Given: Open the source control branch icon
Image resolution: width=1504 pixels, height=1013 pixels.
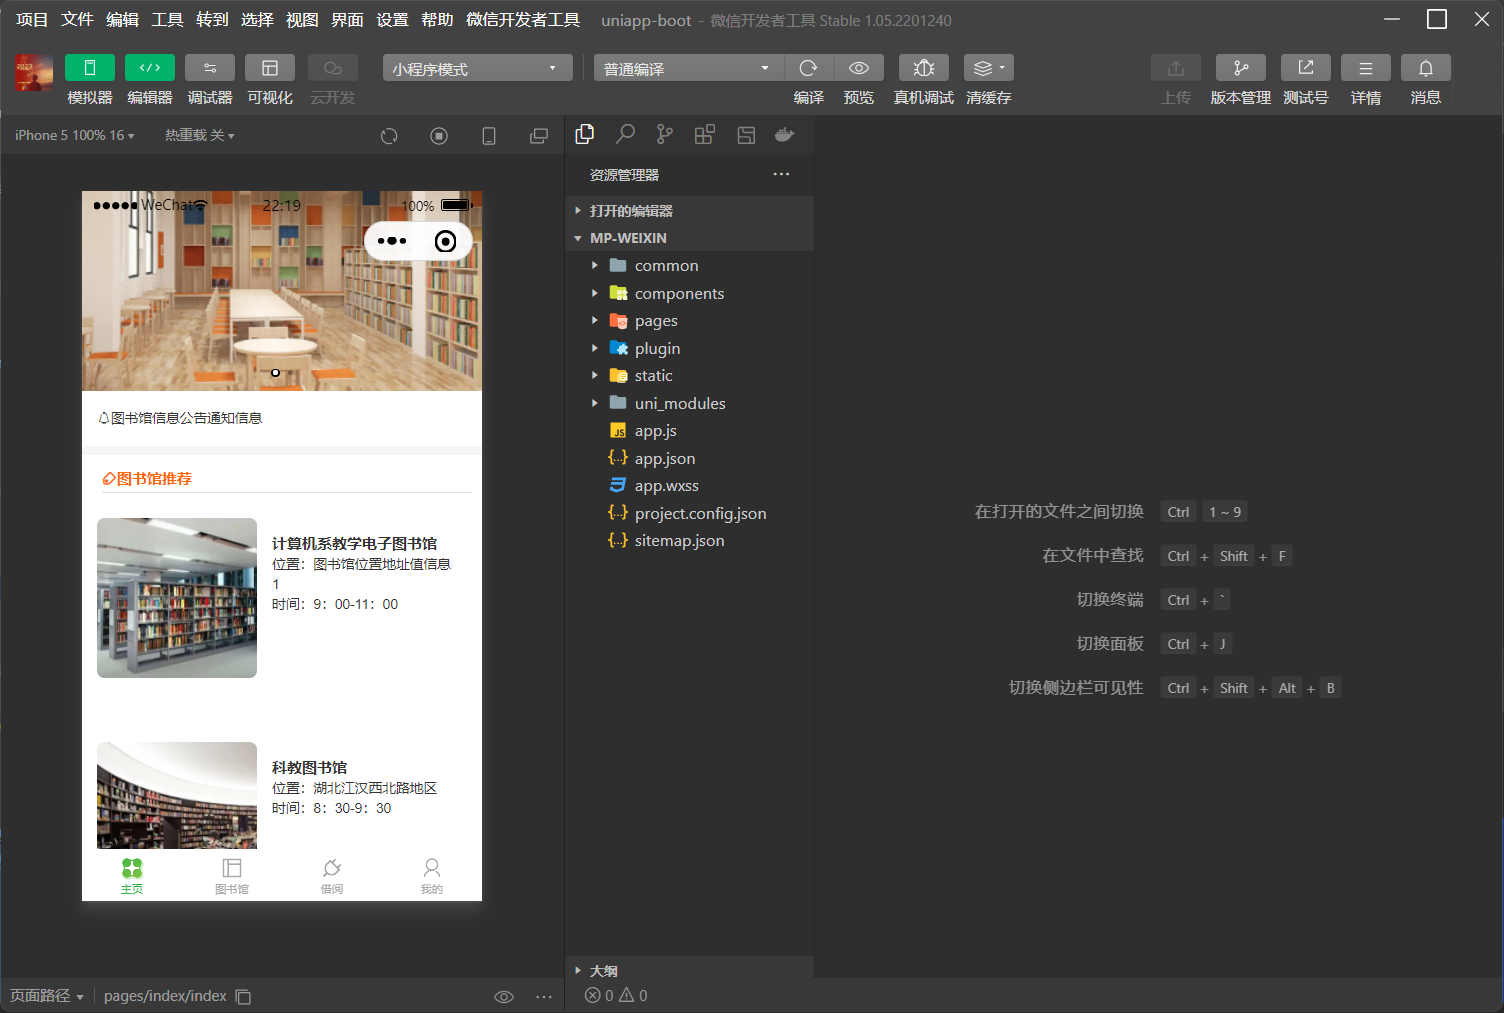Looking at the screenshot, I should click(665, 135).
